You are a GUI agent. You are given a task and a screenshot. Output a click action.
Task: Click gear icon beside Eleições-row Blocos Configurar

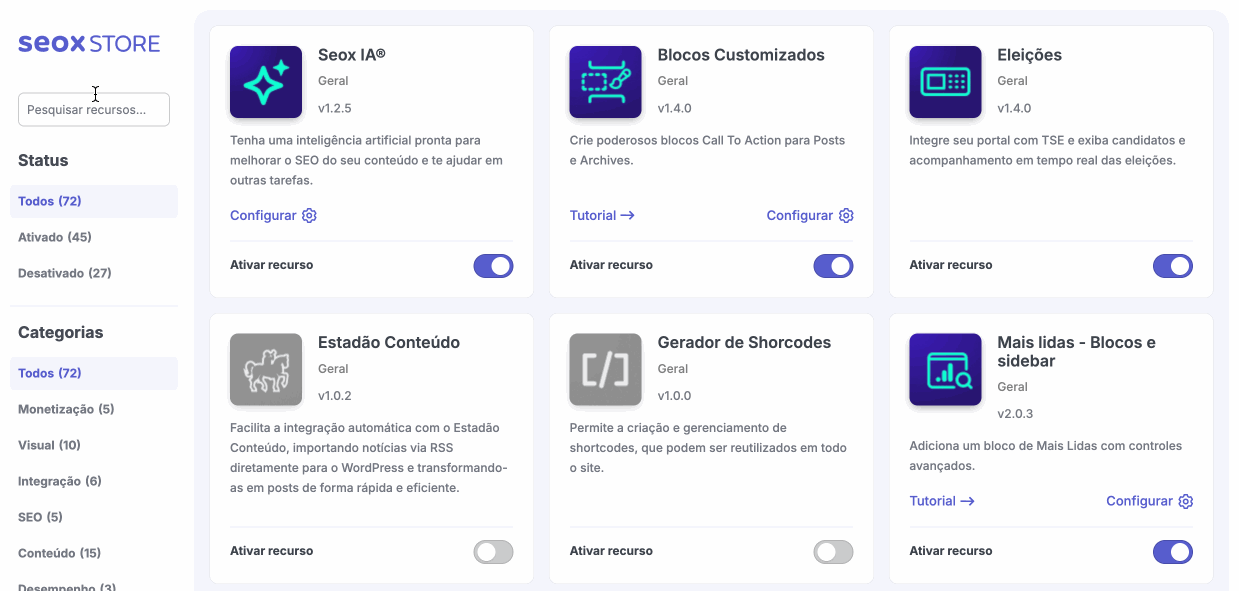(846, 216)
